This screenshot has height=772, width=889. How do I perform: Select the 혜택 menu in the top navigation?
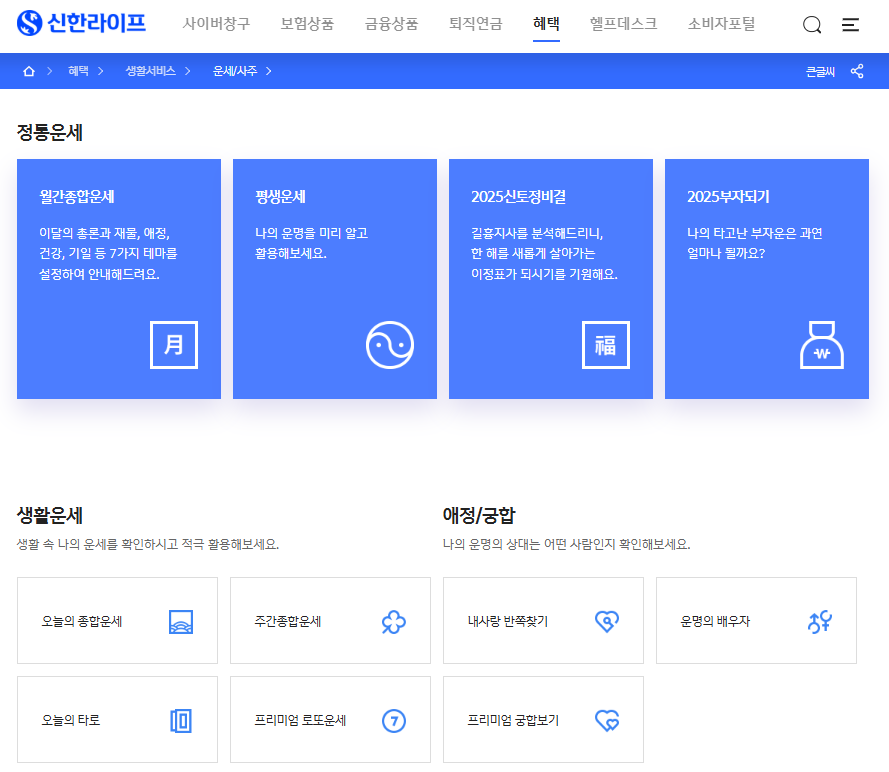tap(547, 22)
